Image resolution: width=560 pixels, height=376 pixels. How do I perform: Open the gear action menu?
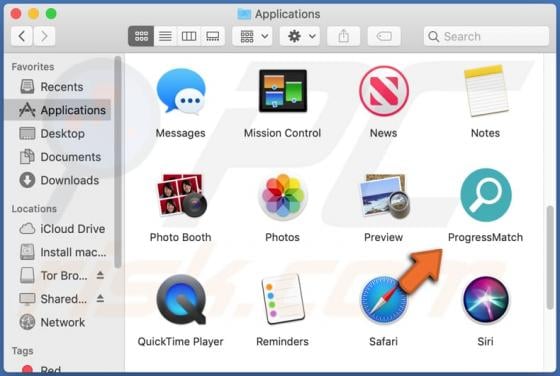click(300, 36)
